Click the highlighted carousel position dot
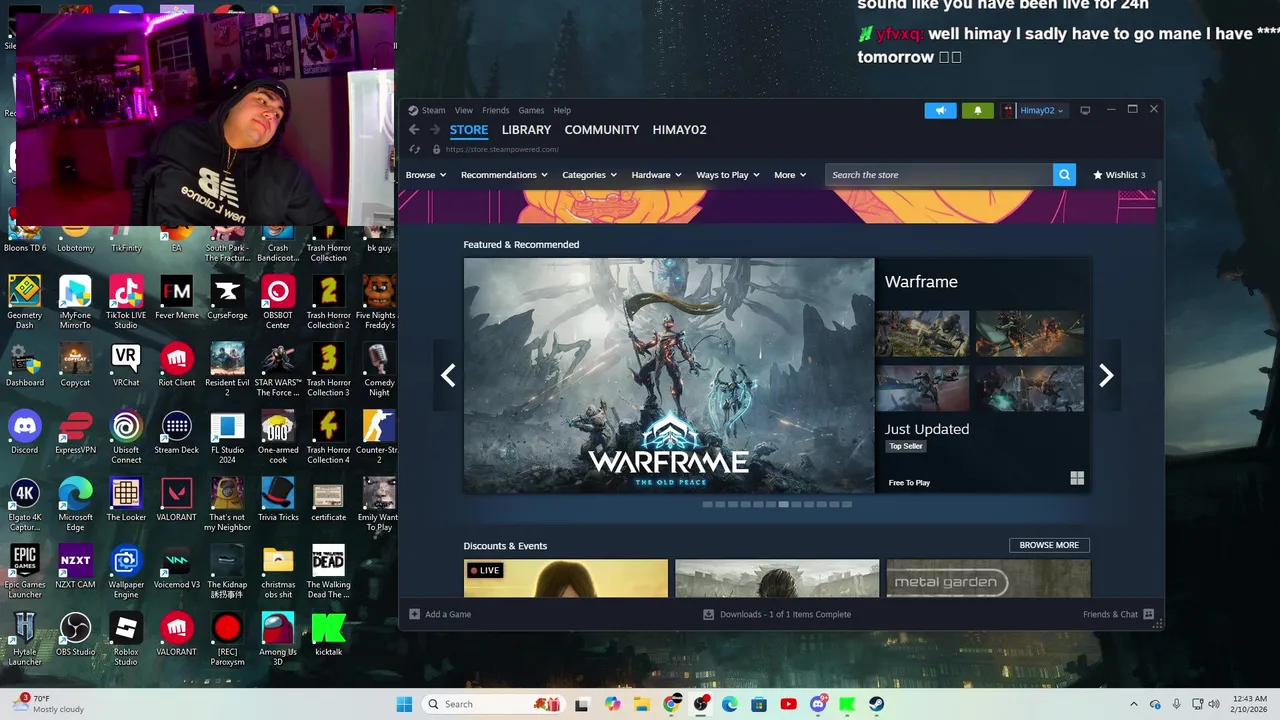This screenshot has width=1280, height=720. [x=783, y=504]
